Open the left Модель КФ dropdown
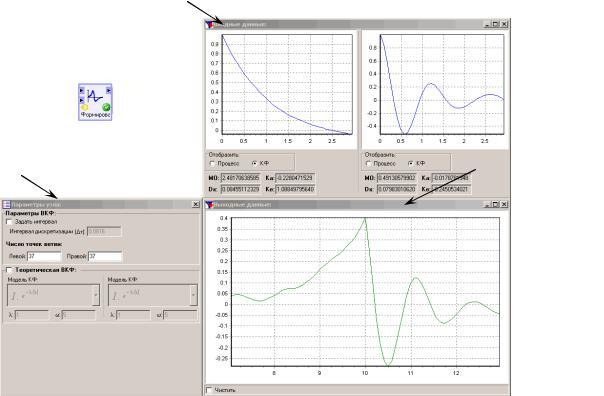This screenshot has width=604, height=396. 96,295
